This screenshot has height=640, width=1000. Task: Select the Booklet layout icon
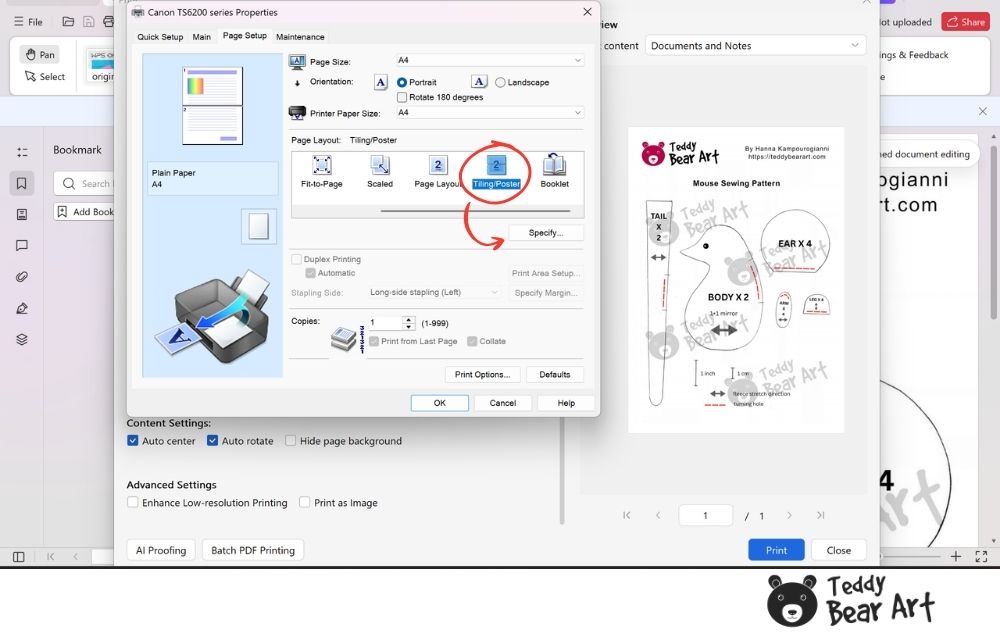tap(554, 165)
